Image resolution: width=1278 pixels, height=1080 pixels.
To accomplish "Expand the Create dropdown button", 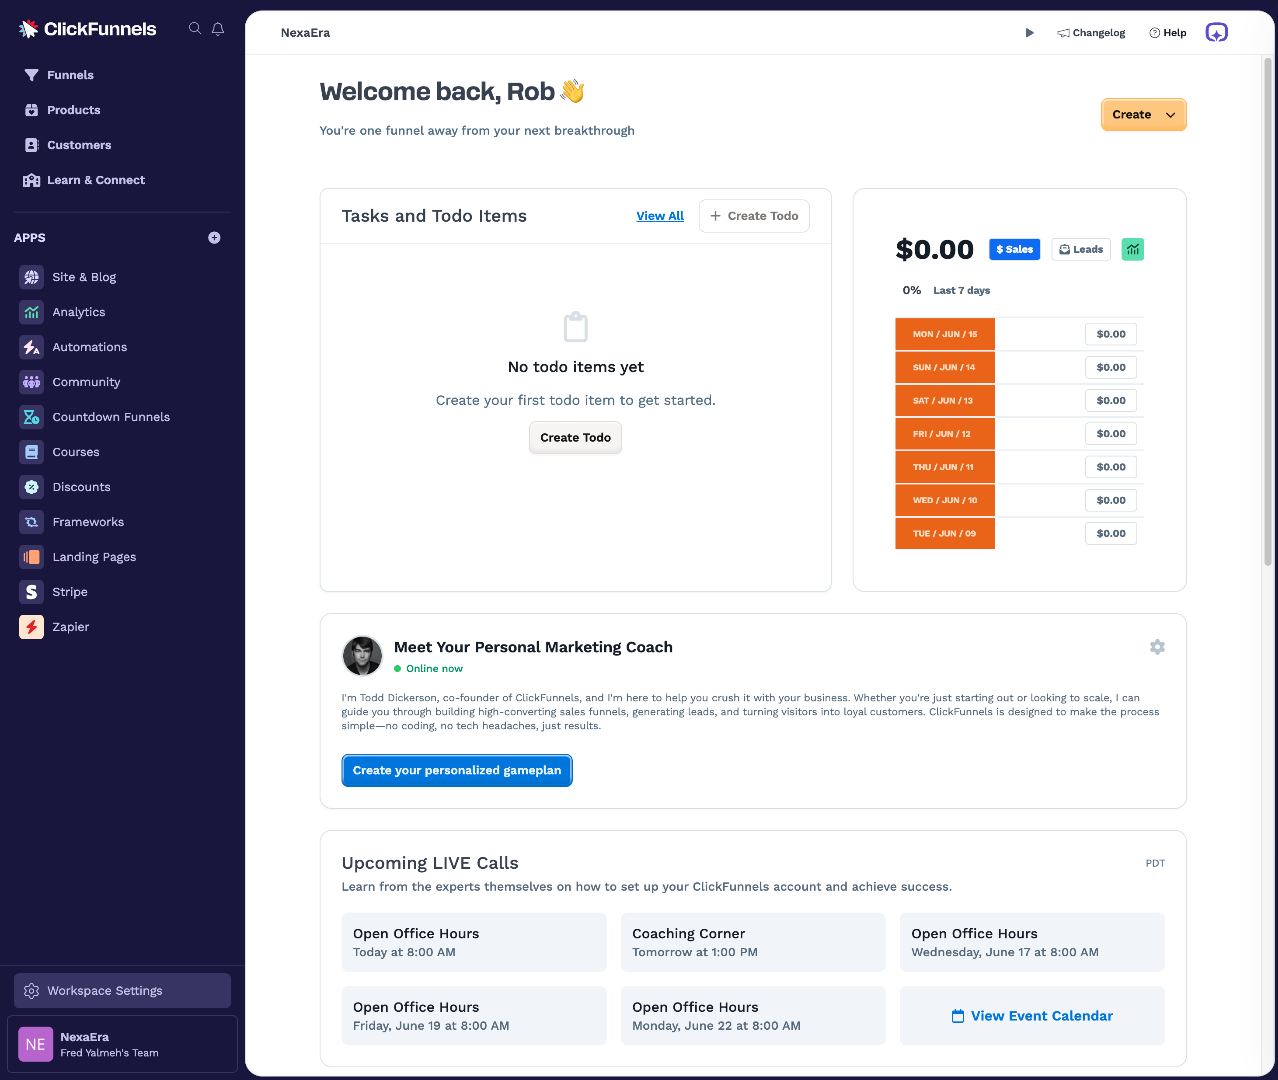I will point(1143,115).
